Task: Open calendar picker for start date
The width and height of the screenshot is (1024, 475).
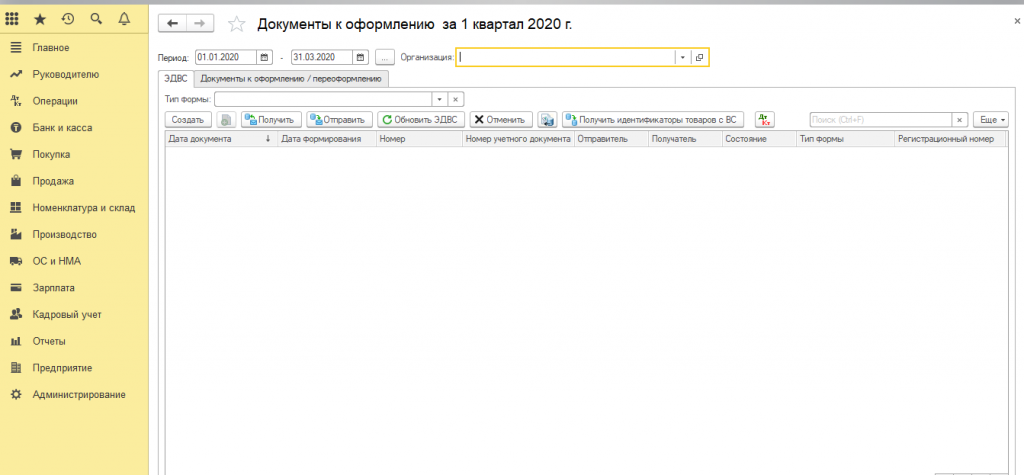Action: pos(265,58)
